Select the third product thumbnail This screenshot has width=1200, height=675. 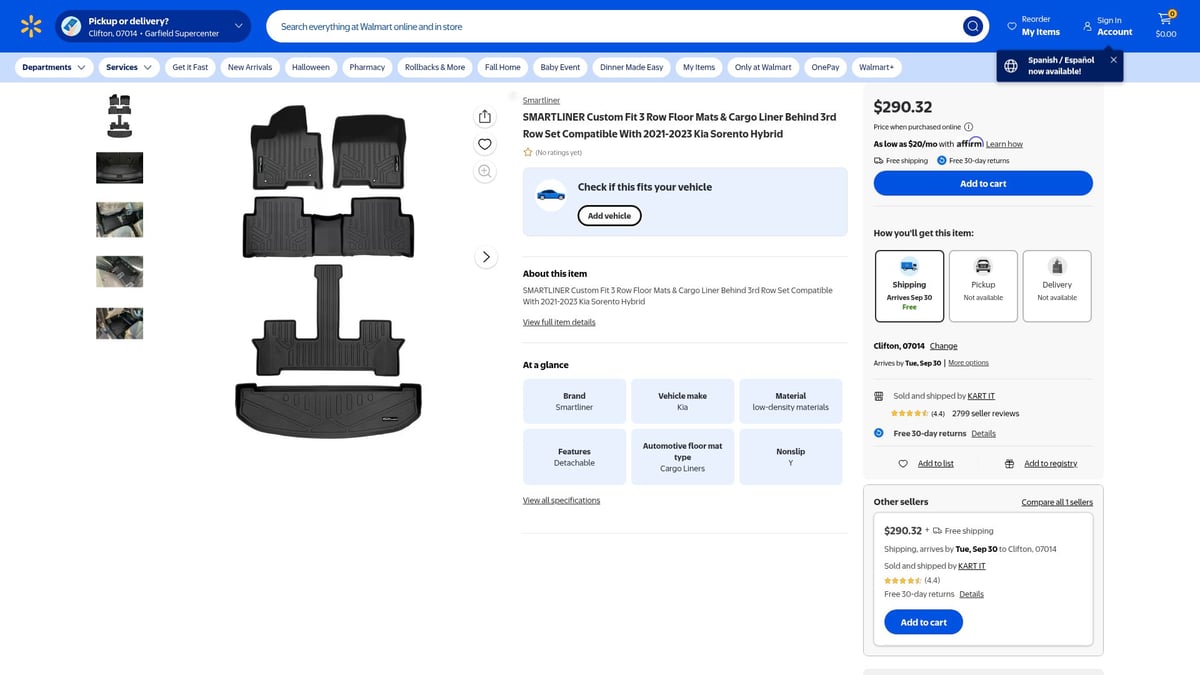coord(120,219)
